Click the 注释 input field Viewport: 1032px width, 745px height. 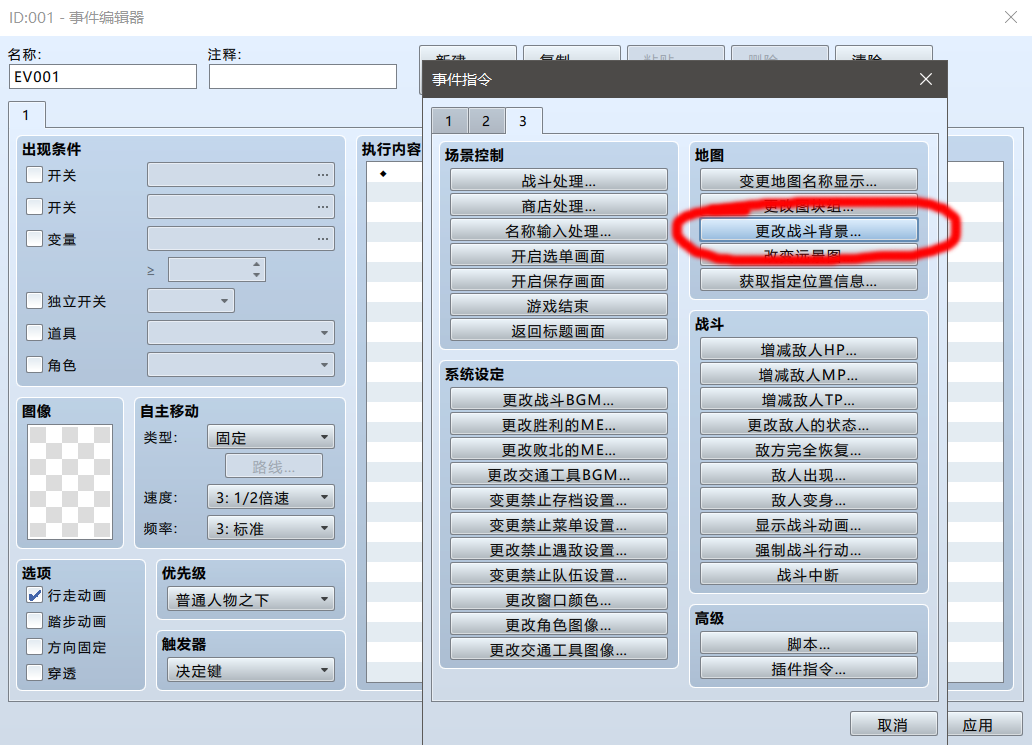pos(303,76)
